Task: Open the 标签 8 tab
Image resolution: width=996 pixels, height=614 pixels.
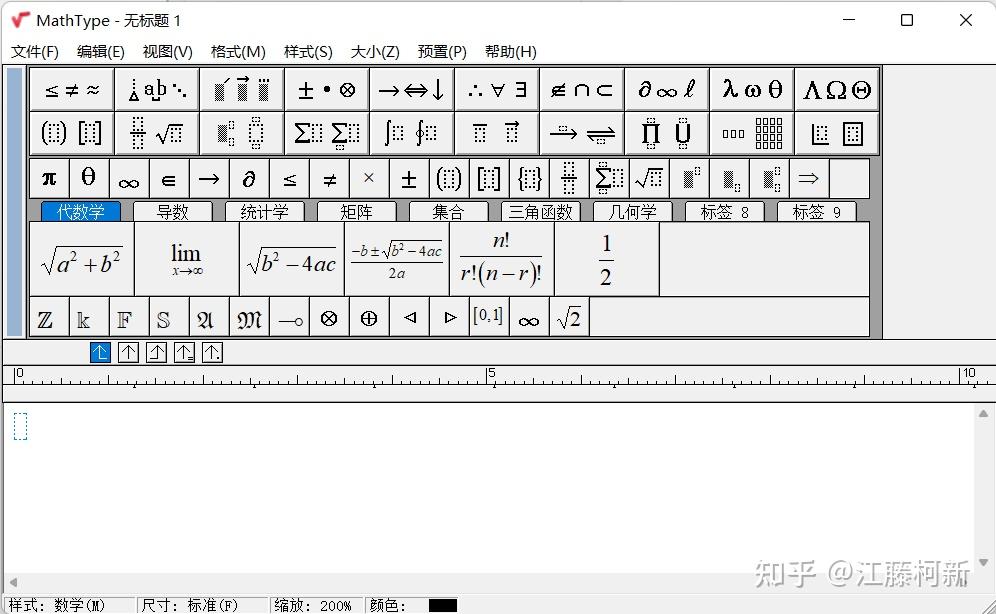Action: click(725, 211)
